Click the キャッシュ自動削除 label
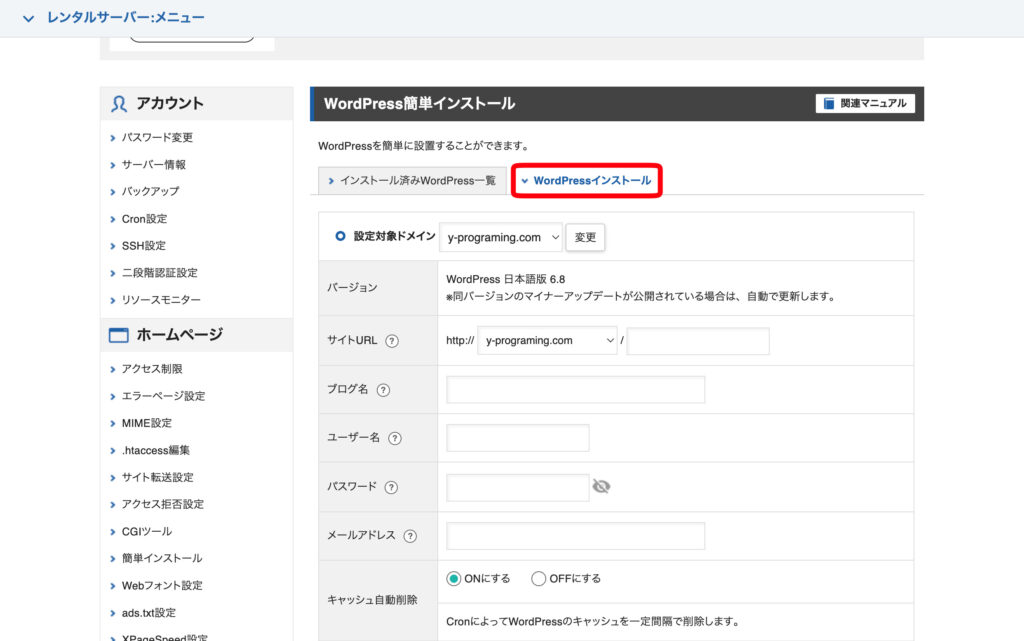 tap(372, 600)
